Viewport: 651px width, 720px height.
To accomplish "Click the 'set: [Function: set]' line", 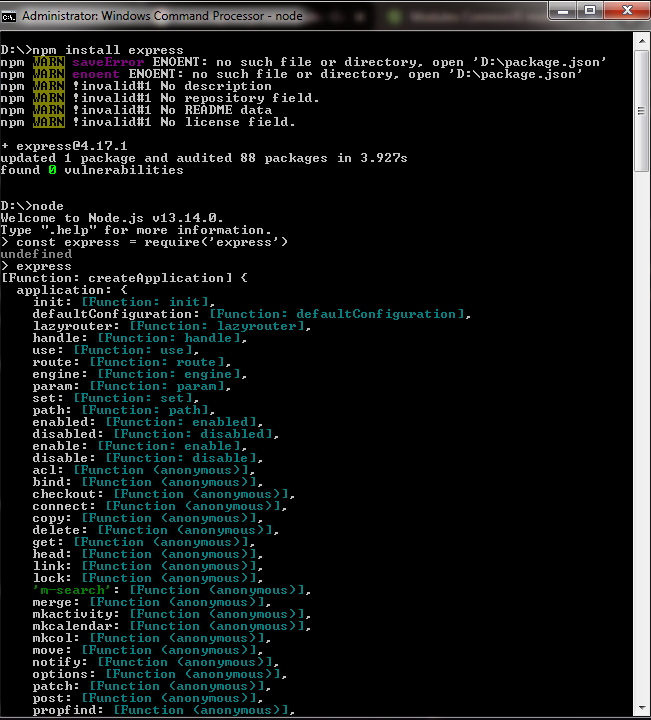I will tap(116, 398).
